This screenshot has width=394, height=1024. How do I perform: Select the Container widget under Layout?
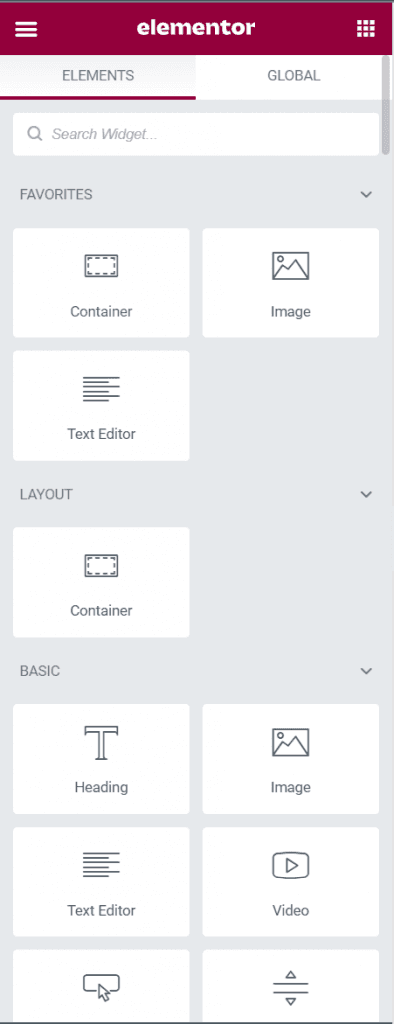click(101, 583)
